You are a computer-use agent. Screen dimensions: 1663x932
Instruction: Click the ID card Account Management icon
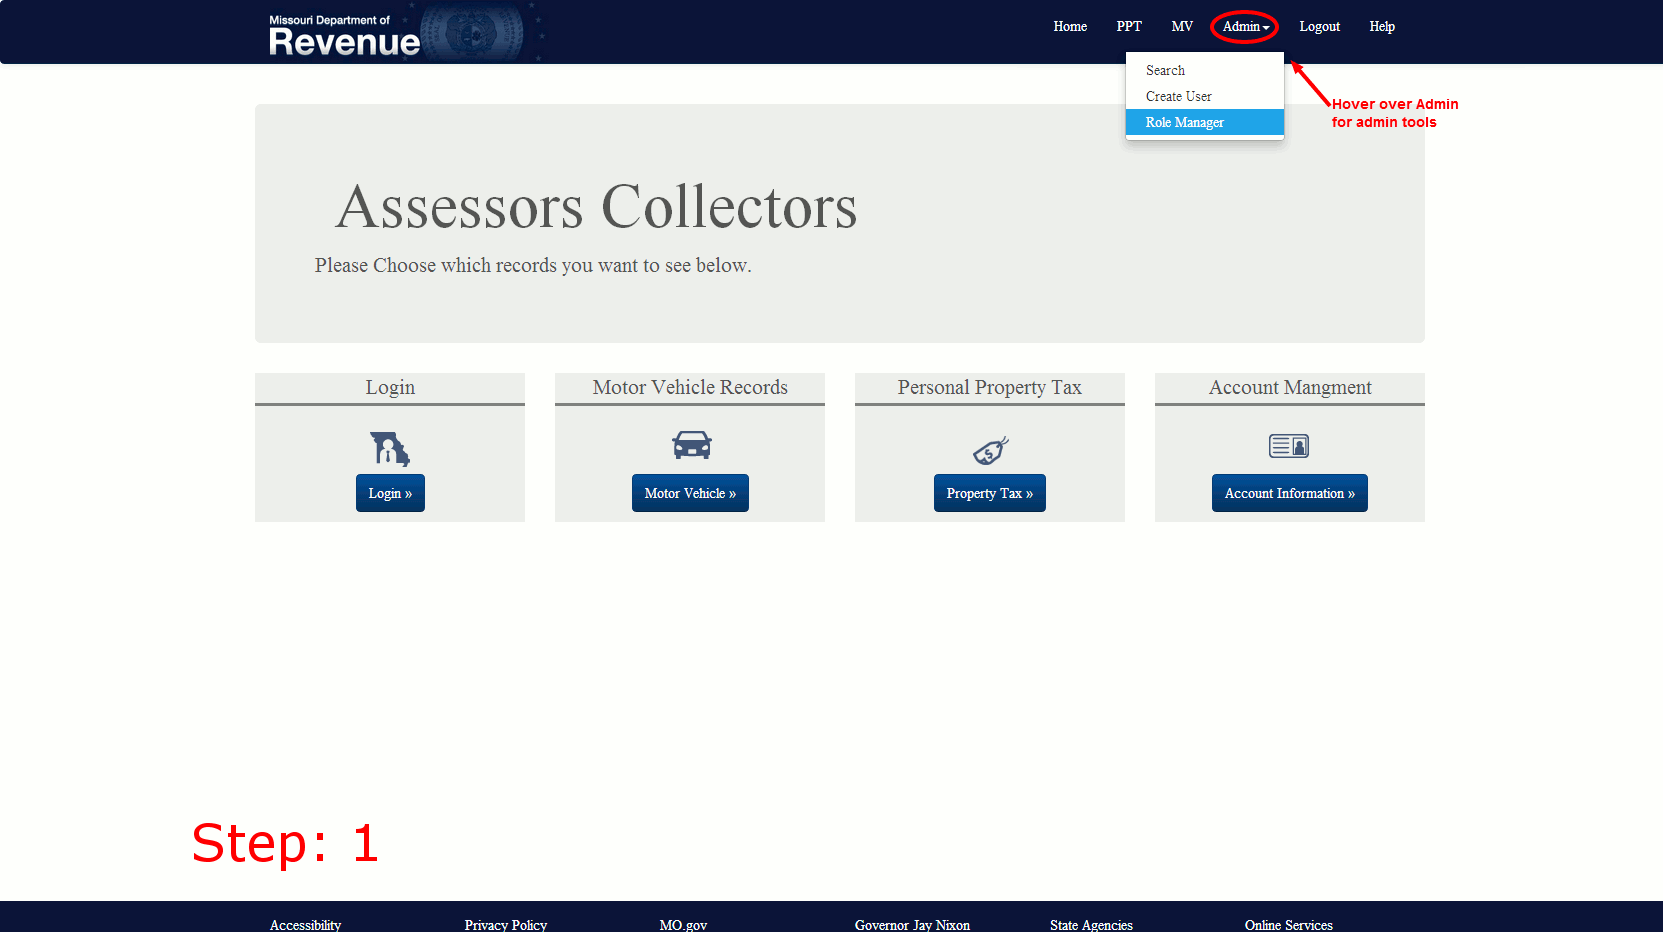tap(1289, 446)
